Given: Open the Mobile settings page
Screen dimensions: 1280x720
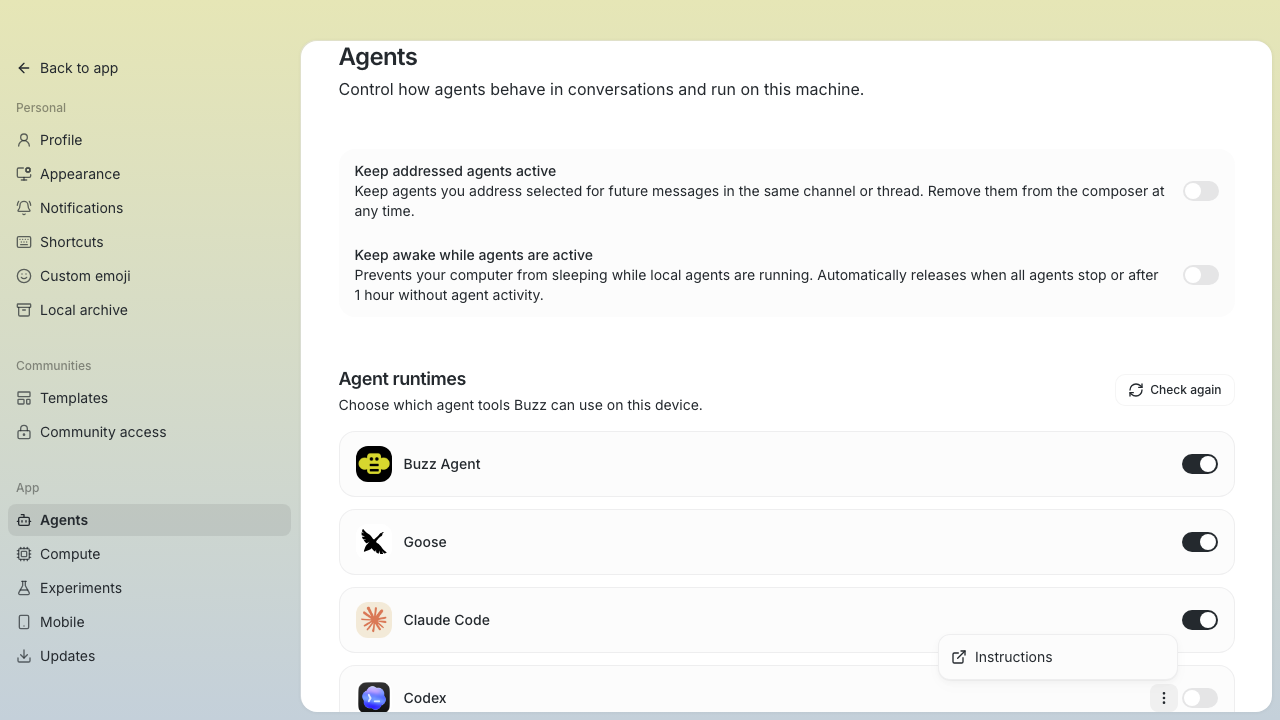Looking at the screenshot, I should coord(149,622).
